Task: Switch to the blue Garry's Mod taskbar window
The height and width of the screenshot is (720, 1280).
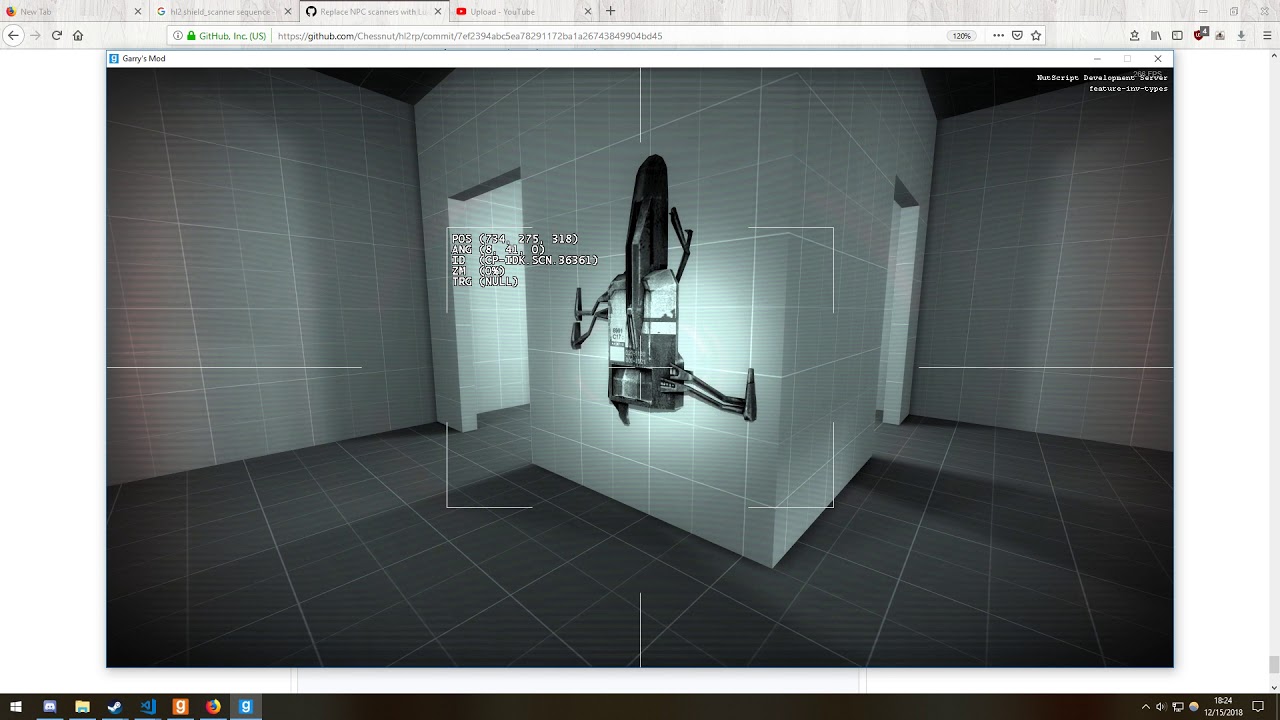Action: 245,707
